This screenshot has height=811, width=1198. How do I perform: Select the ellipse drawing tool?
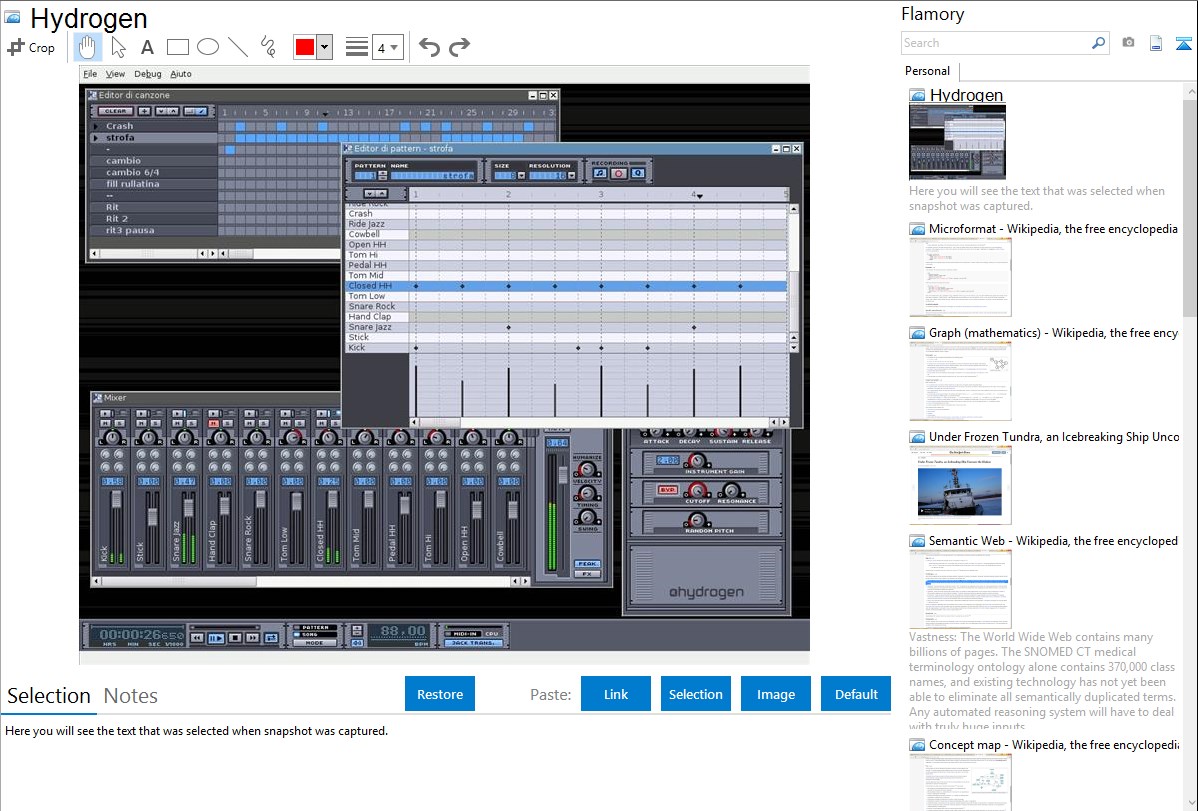208,47
